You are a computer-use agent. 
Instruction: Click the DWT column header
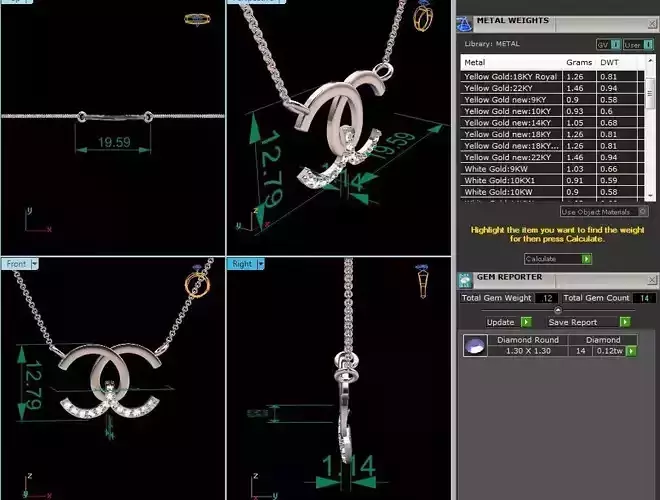click(618, 62)
